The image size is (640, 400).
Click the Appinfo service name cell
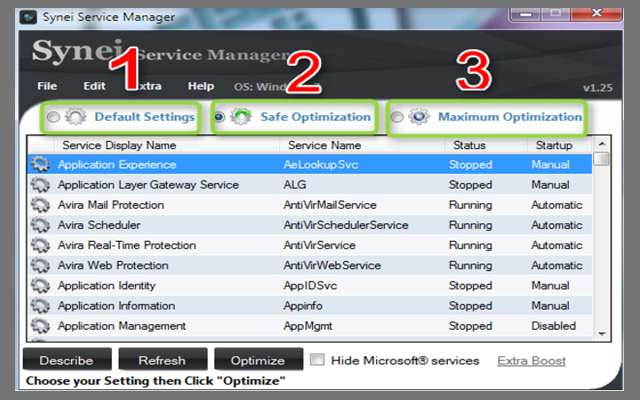tap(303, 306)
